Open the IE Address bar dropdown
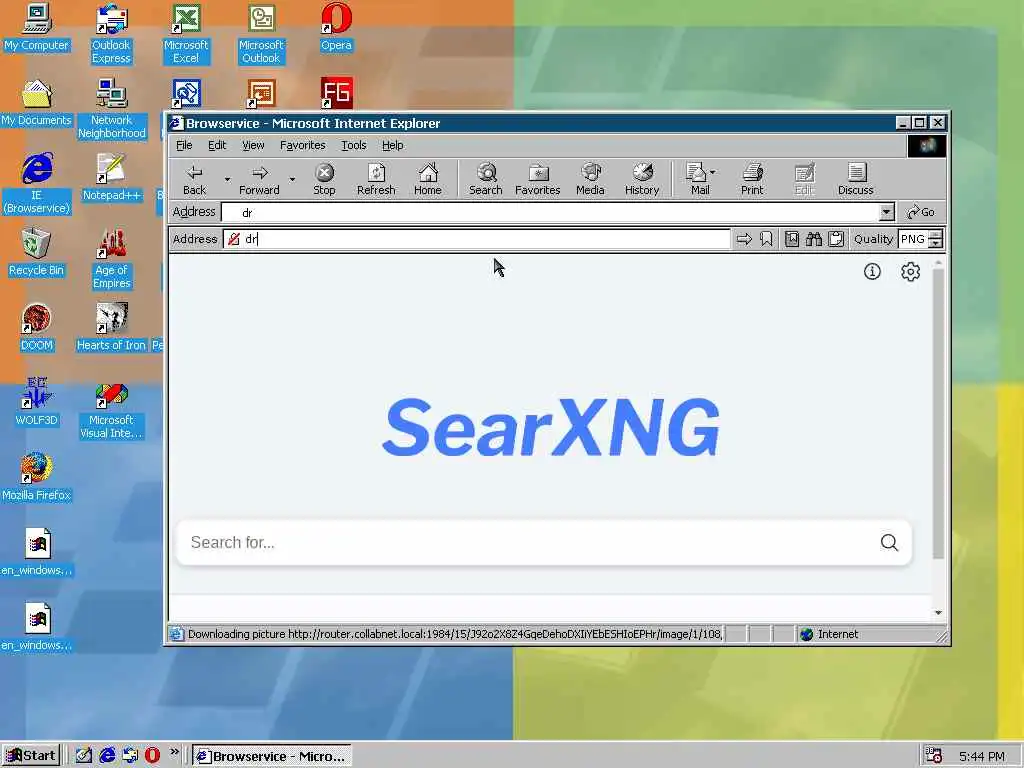1024x768 pixels. (886, 212)
